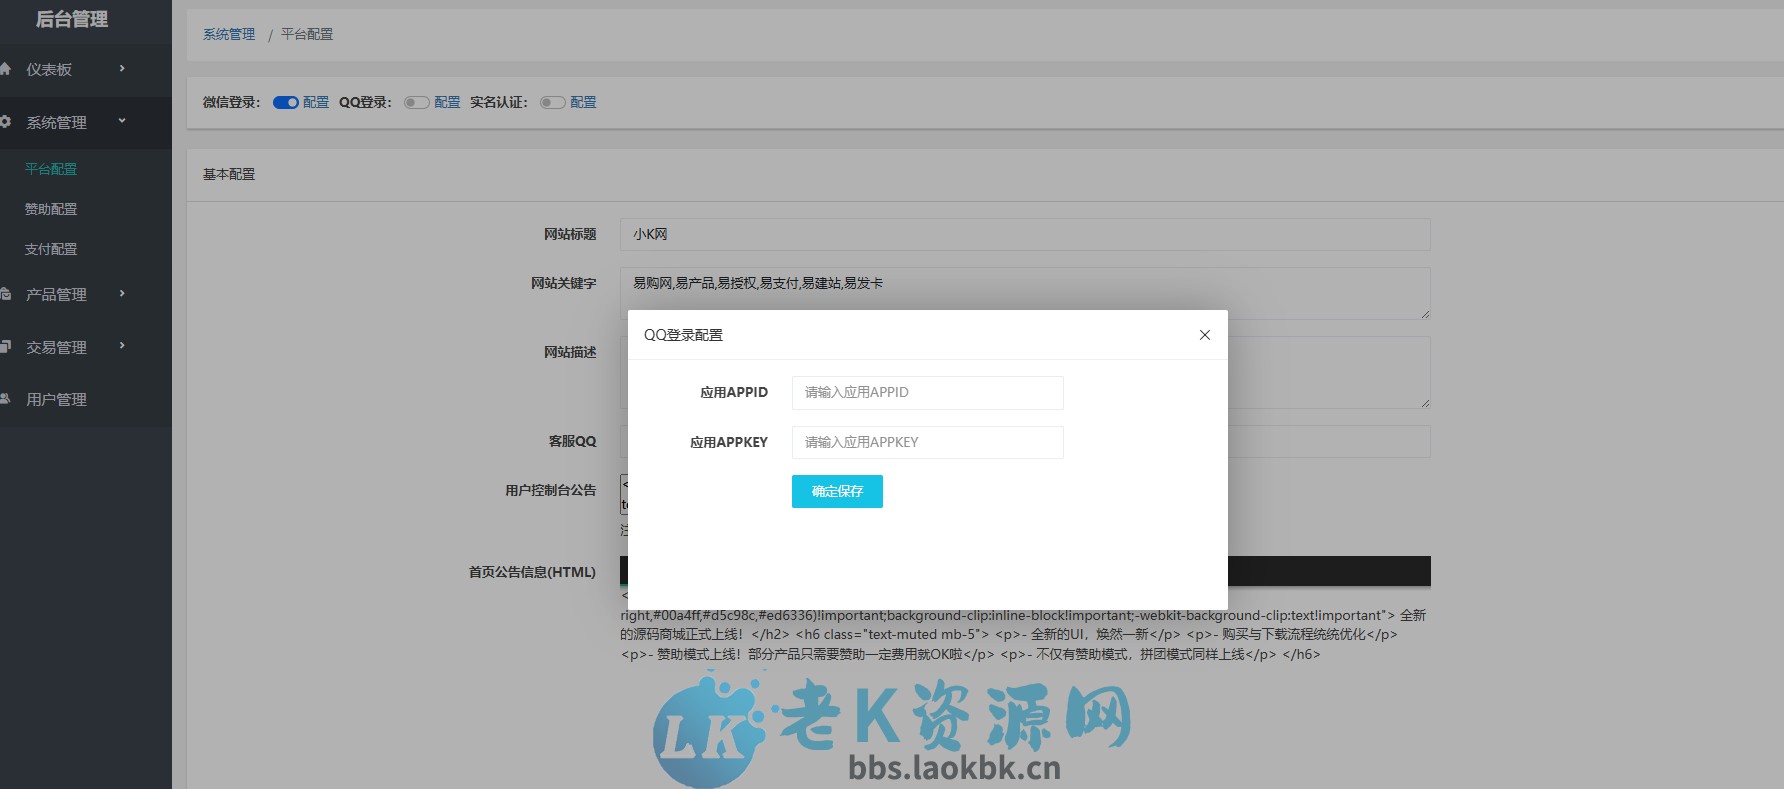Click the QQ登录配置 dialog title

point(683,335)
